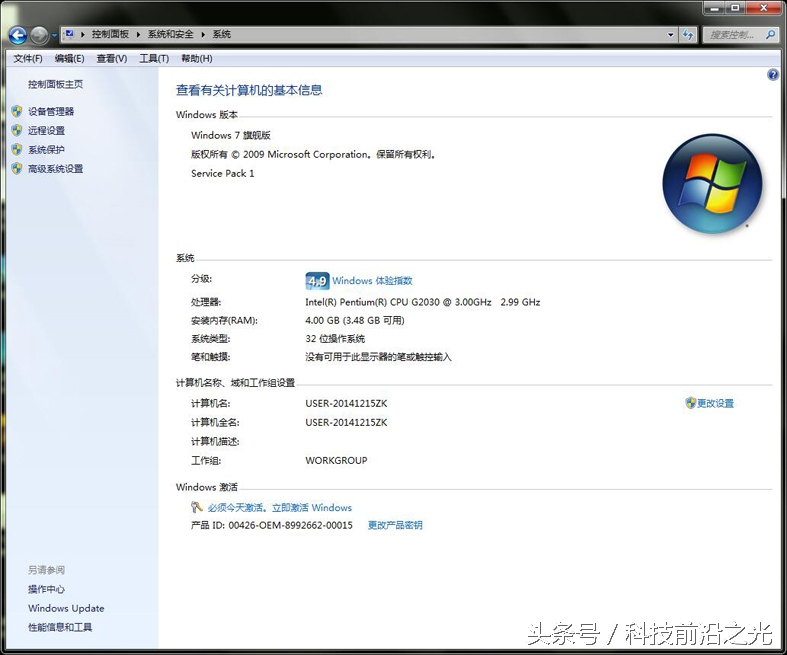This screenshot has width=787, height=655.
Task: Select the 32 位操作系统 value
Action: pos(335,339)
